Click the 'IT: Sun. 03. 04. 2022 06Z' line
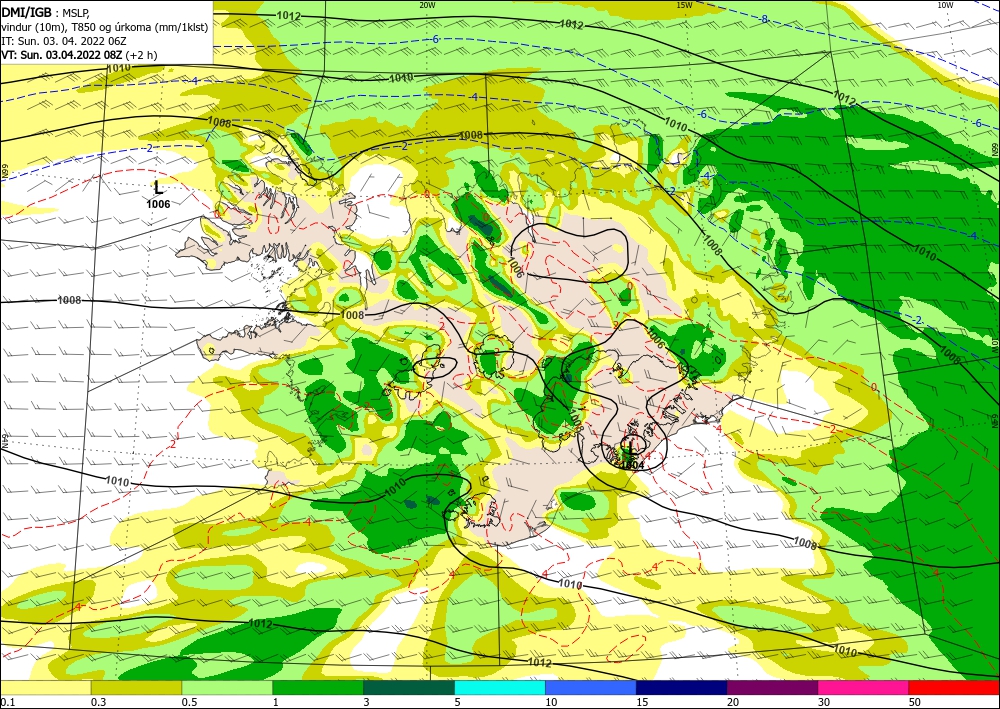This screenshot has width=1000, height=709. (x=63, y=41)
